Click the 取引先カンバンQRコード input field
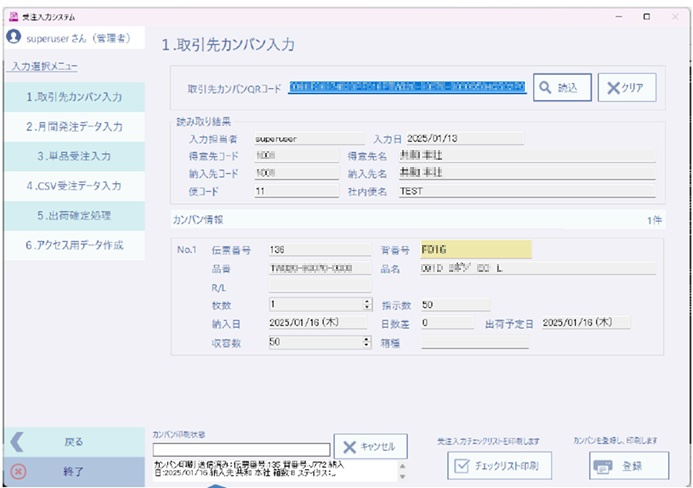This screenshot has height=488, width=693. tap(407, 87)
